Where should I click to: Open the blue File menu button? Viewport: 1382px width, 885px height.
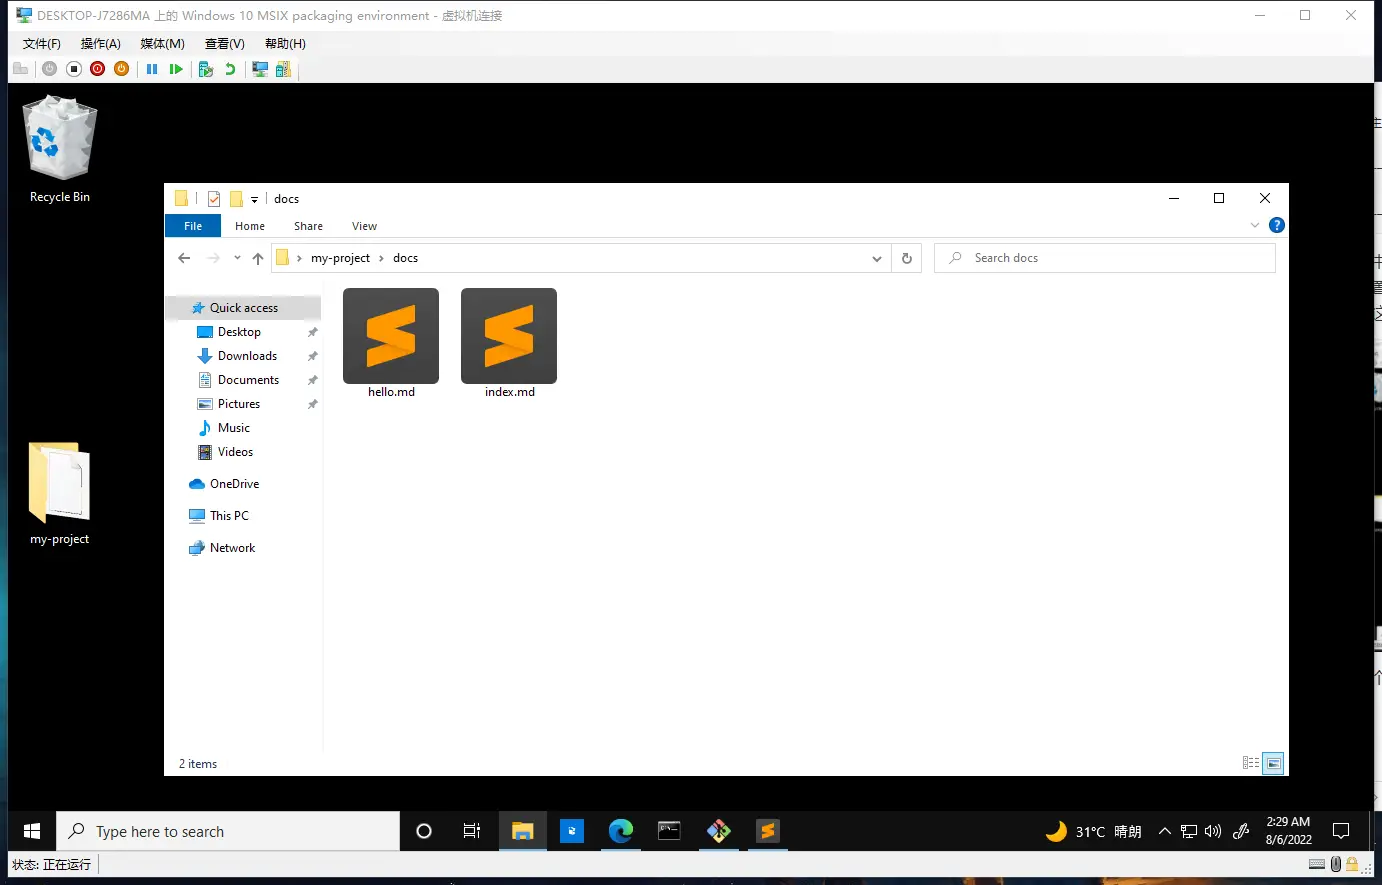193,226
